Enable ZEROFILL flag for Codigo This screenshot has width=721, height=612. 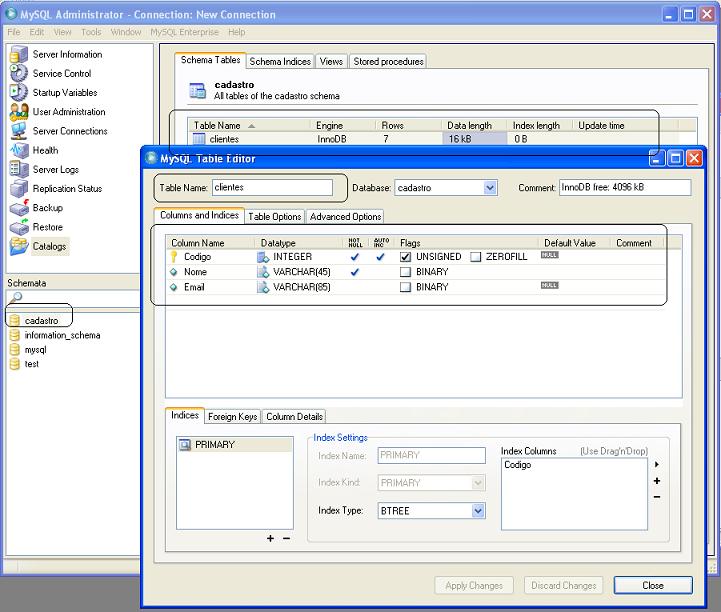(x=475, y=257)
